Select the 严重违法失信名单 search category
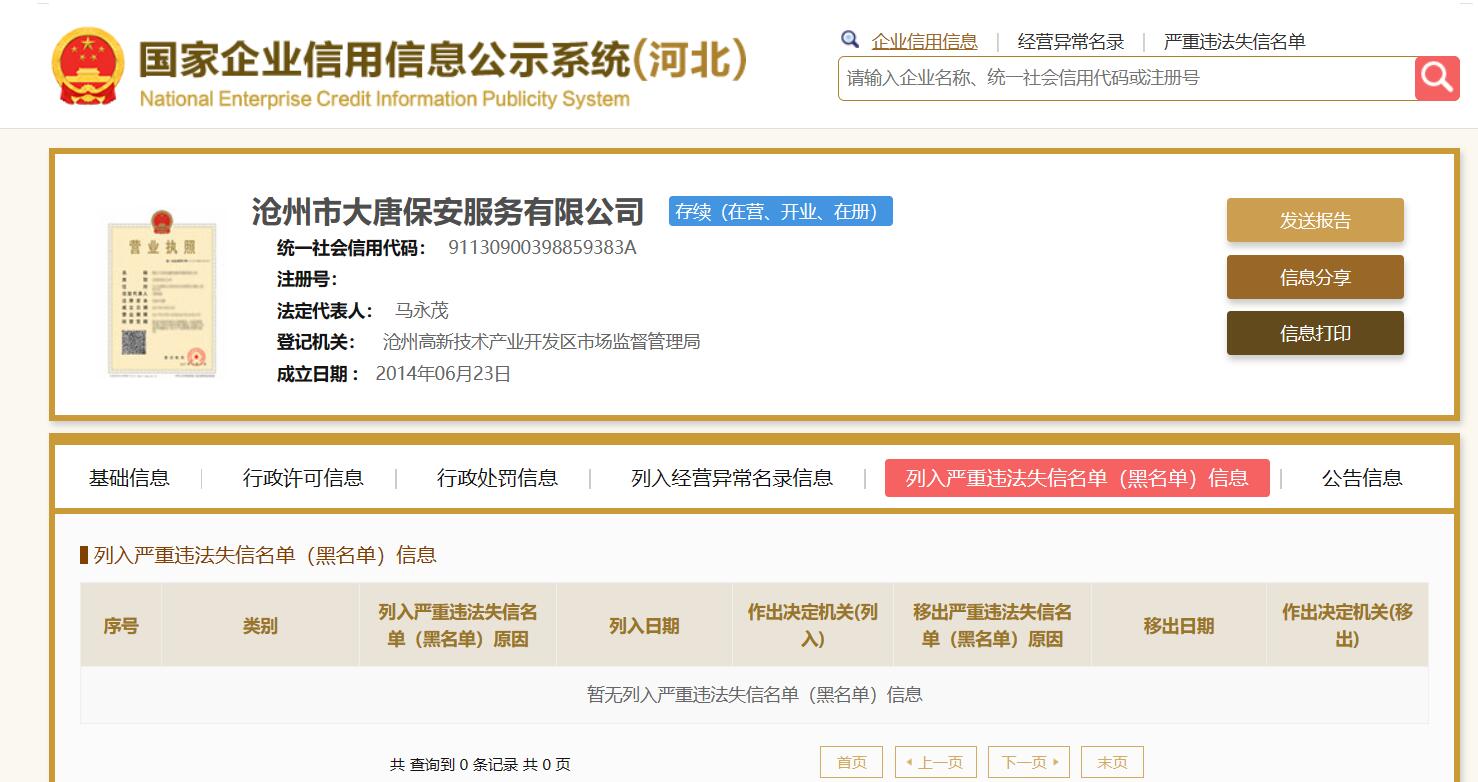 (1235, 41)
